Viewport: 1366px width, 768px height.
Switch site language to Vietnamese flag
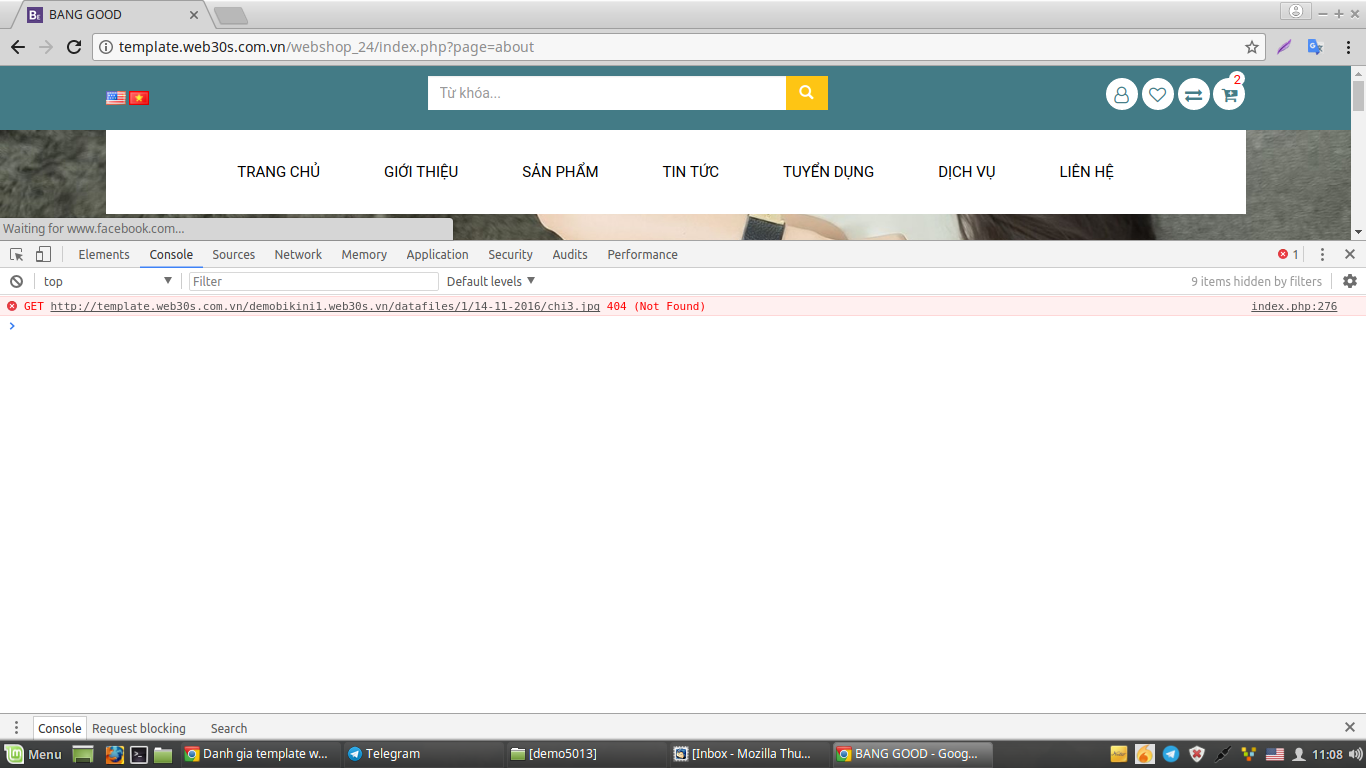139,98
